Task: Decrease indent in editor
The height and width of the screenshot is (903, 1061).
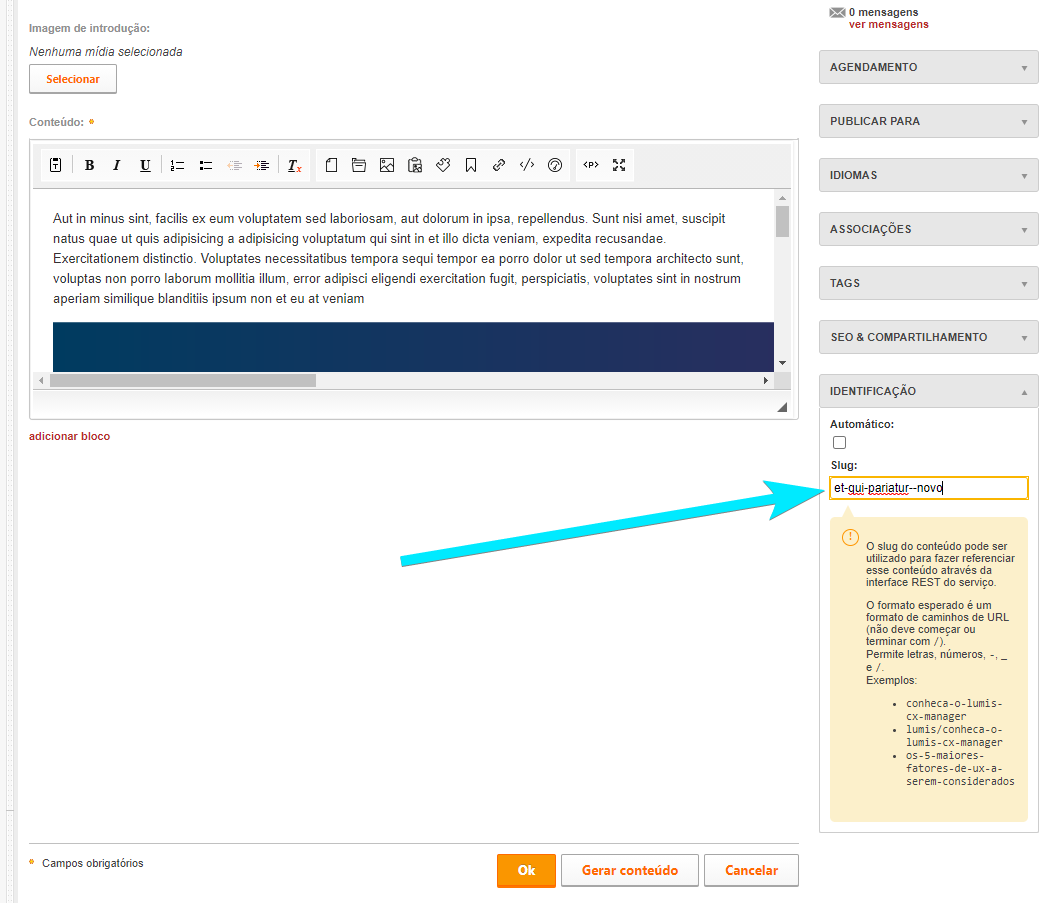Action: click(234, 165)
